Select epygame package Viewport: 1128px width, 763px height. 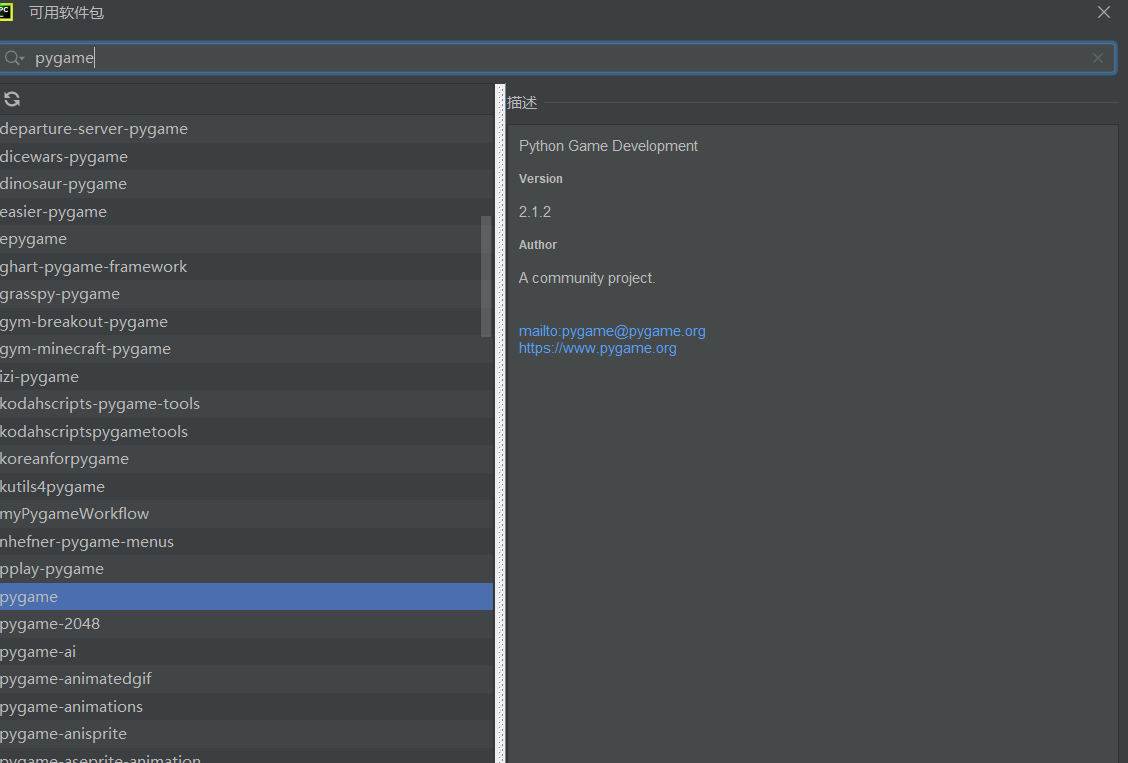(247, 239)
